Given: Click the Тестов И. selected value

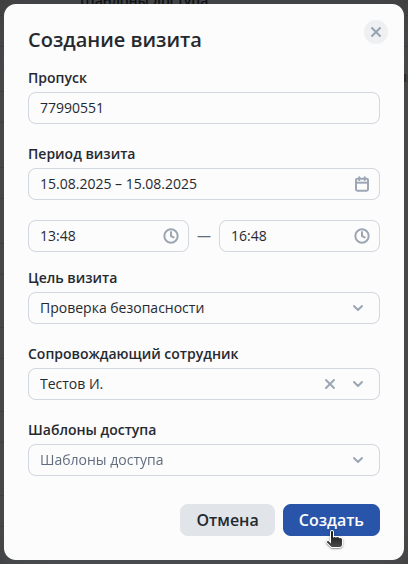Looking at the screenshot, I should pyautogui.click(x=72, y=384).
